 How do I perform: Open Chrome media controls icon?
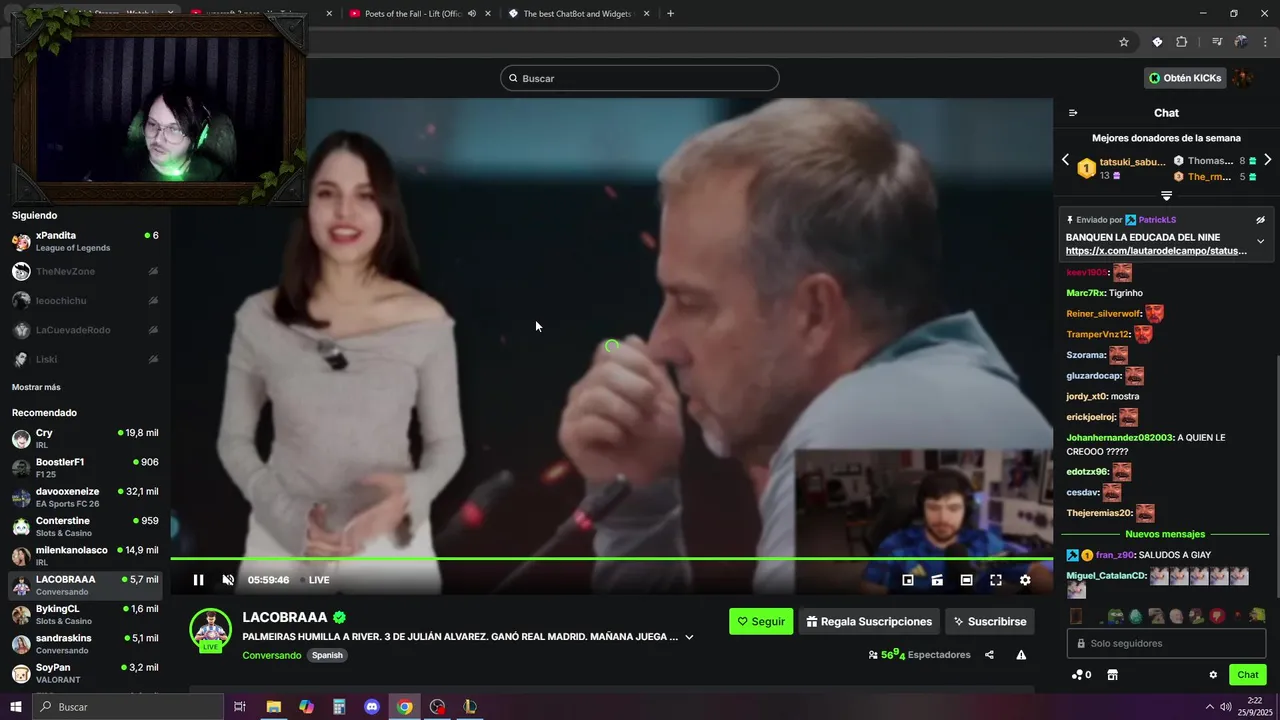pos(1217,42)
